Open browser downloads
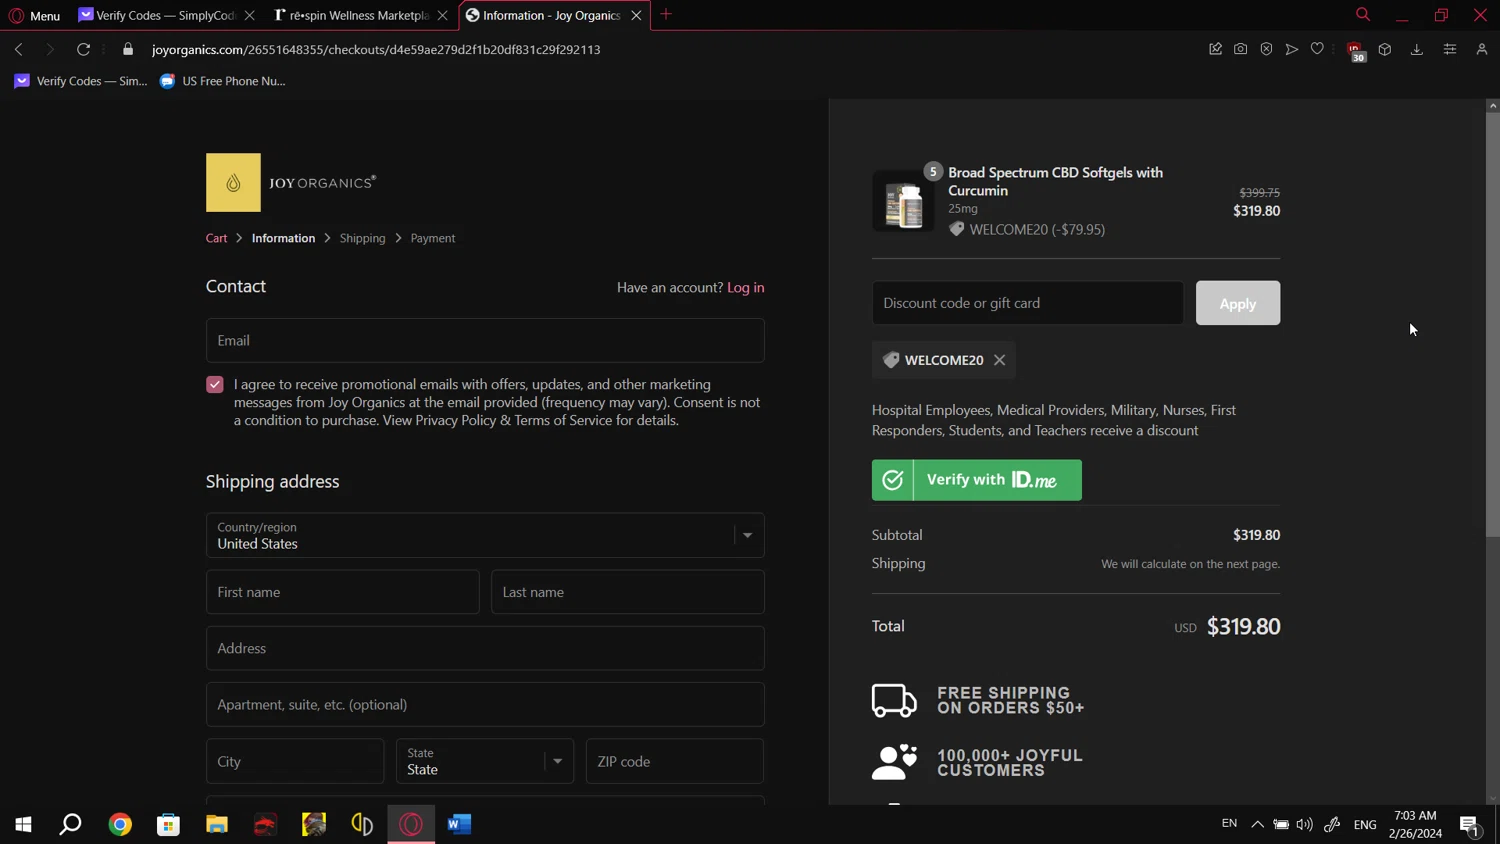The width and height of the screenshot is (1500, 844). pyautogui.click(x=1416, y=49)
